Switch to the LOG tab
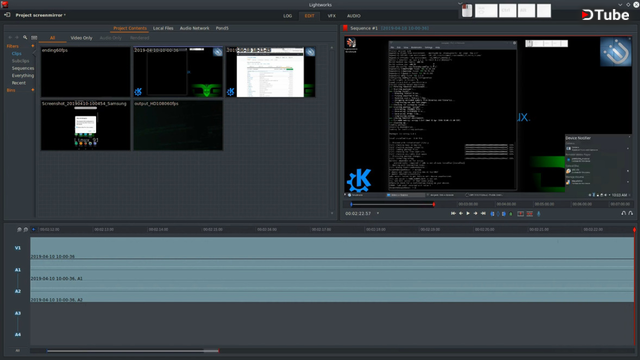Screen dimensions: 640x360 click(x=288, y=16)
